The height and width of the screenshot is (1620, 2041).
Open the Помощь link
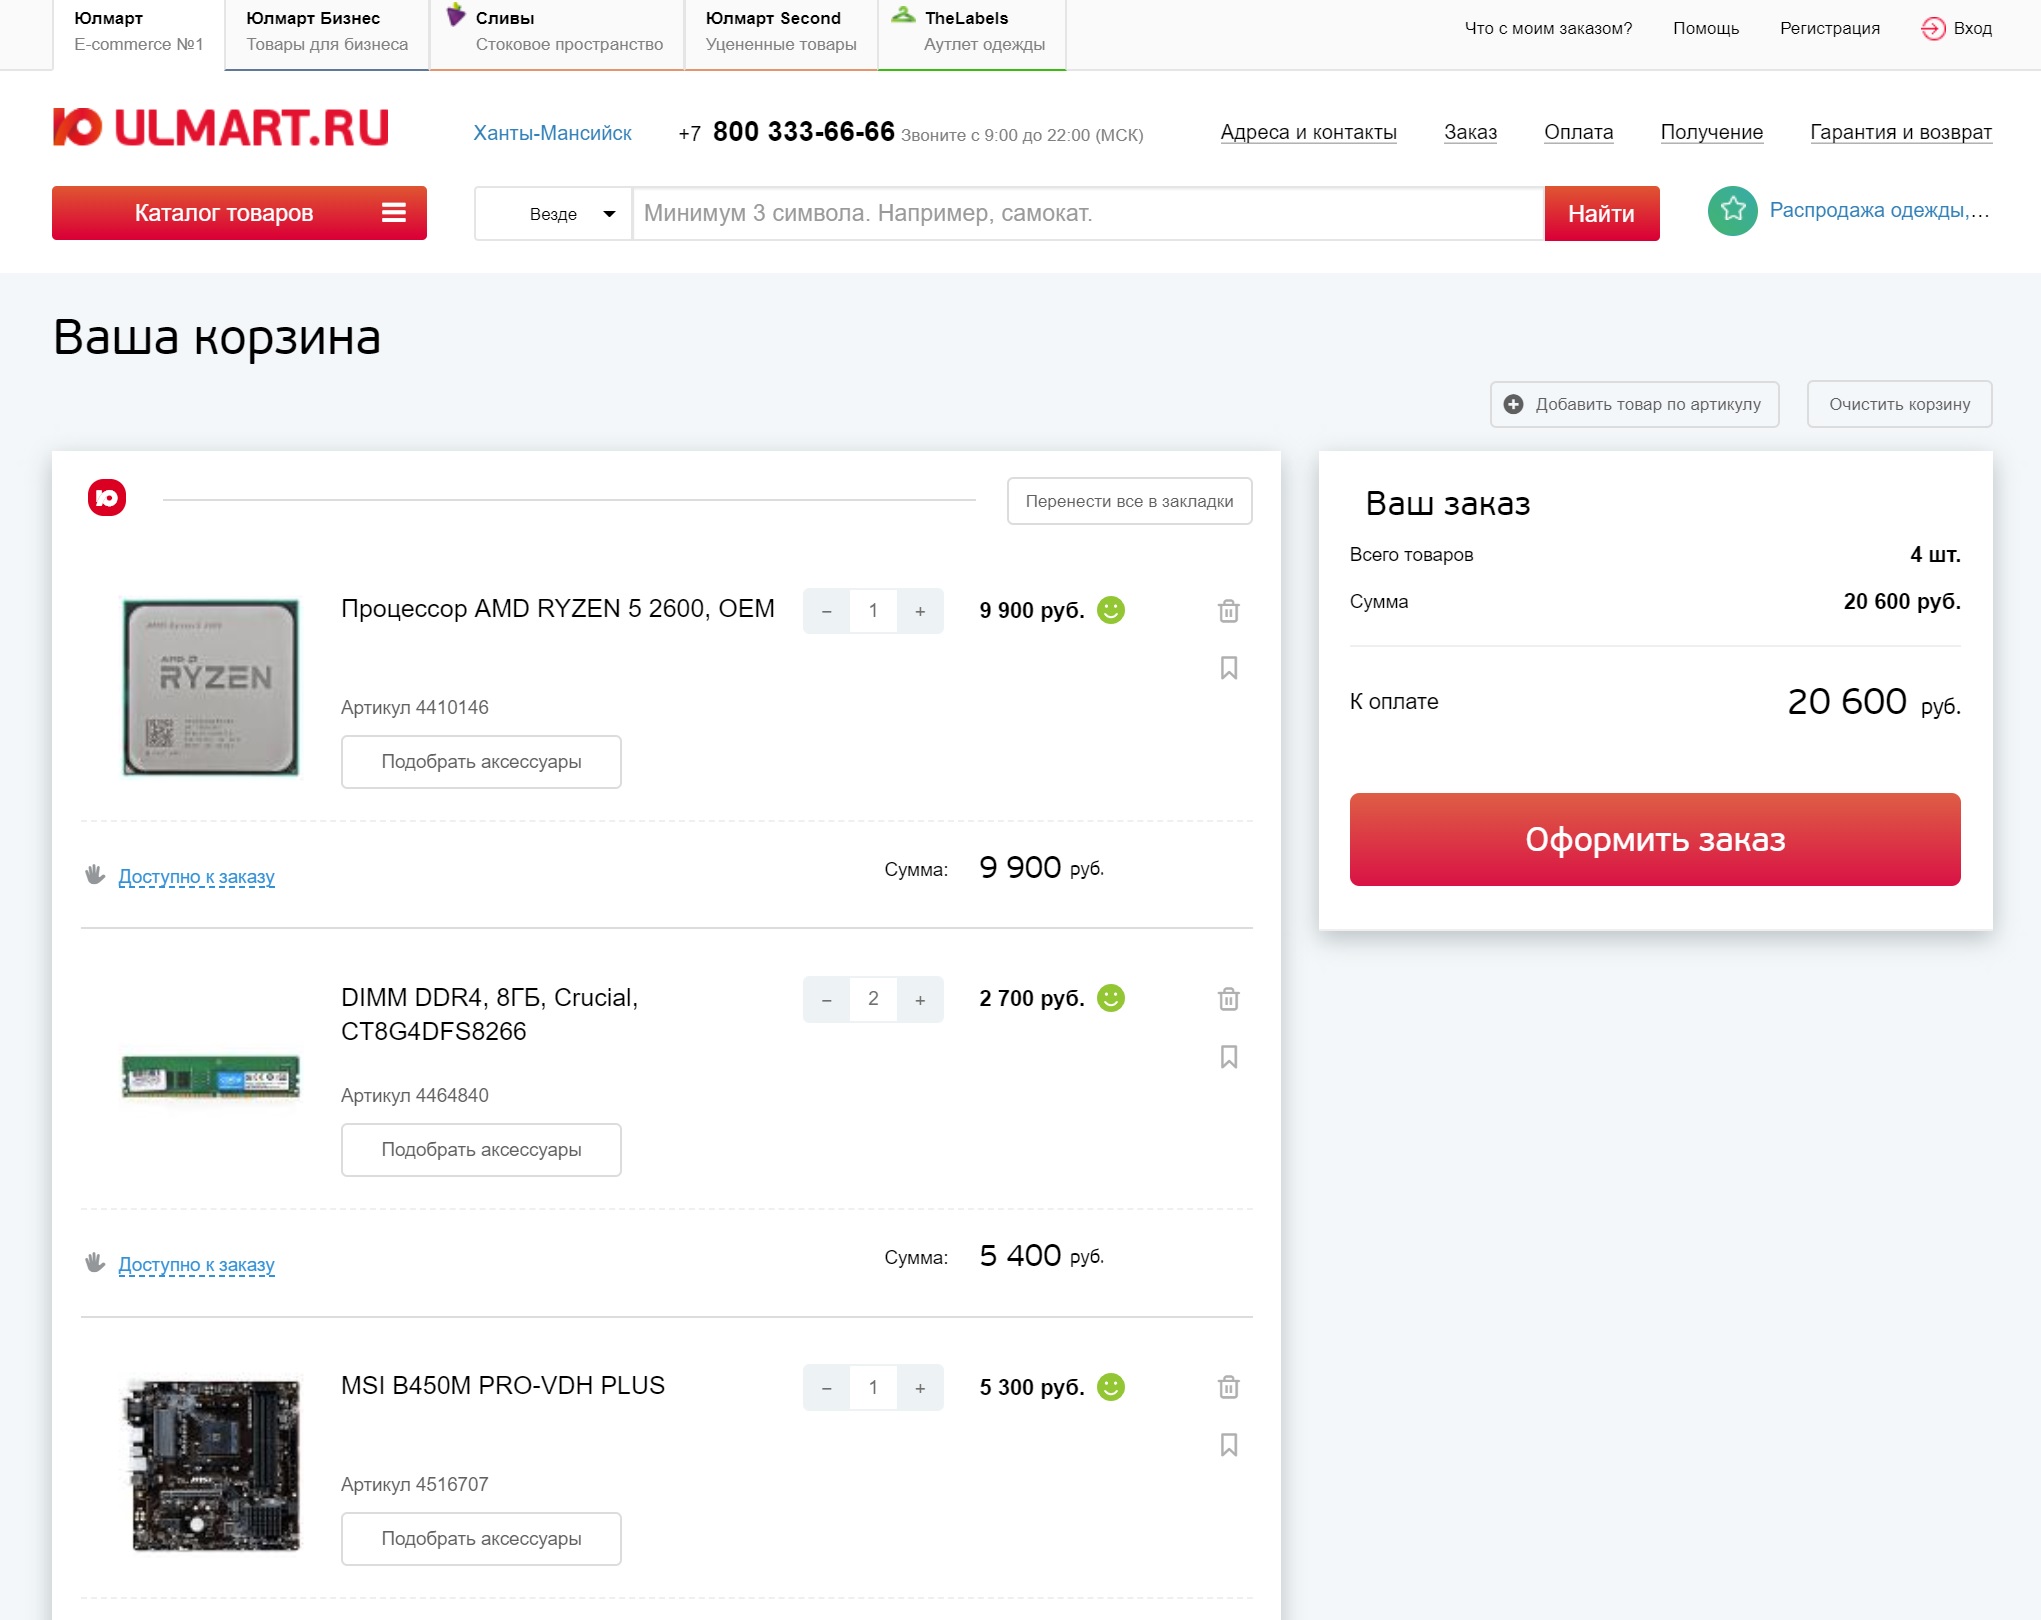pos(1706,28)
